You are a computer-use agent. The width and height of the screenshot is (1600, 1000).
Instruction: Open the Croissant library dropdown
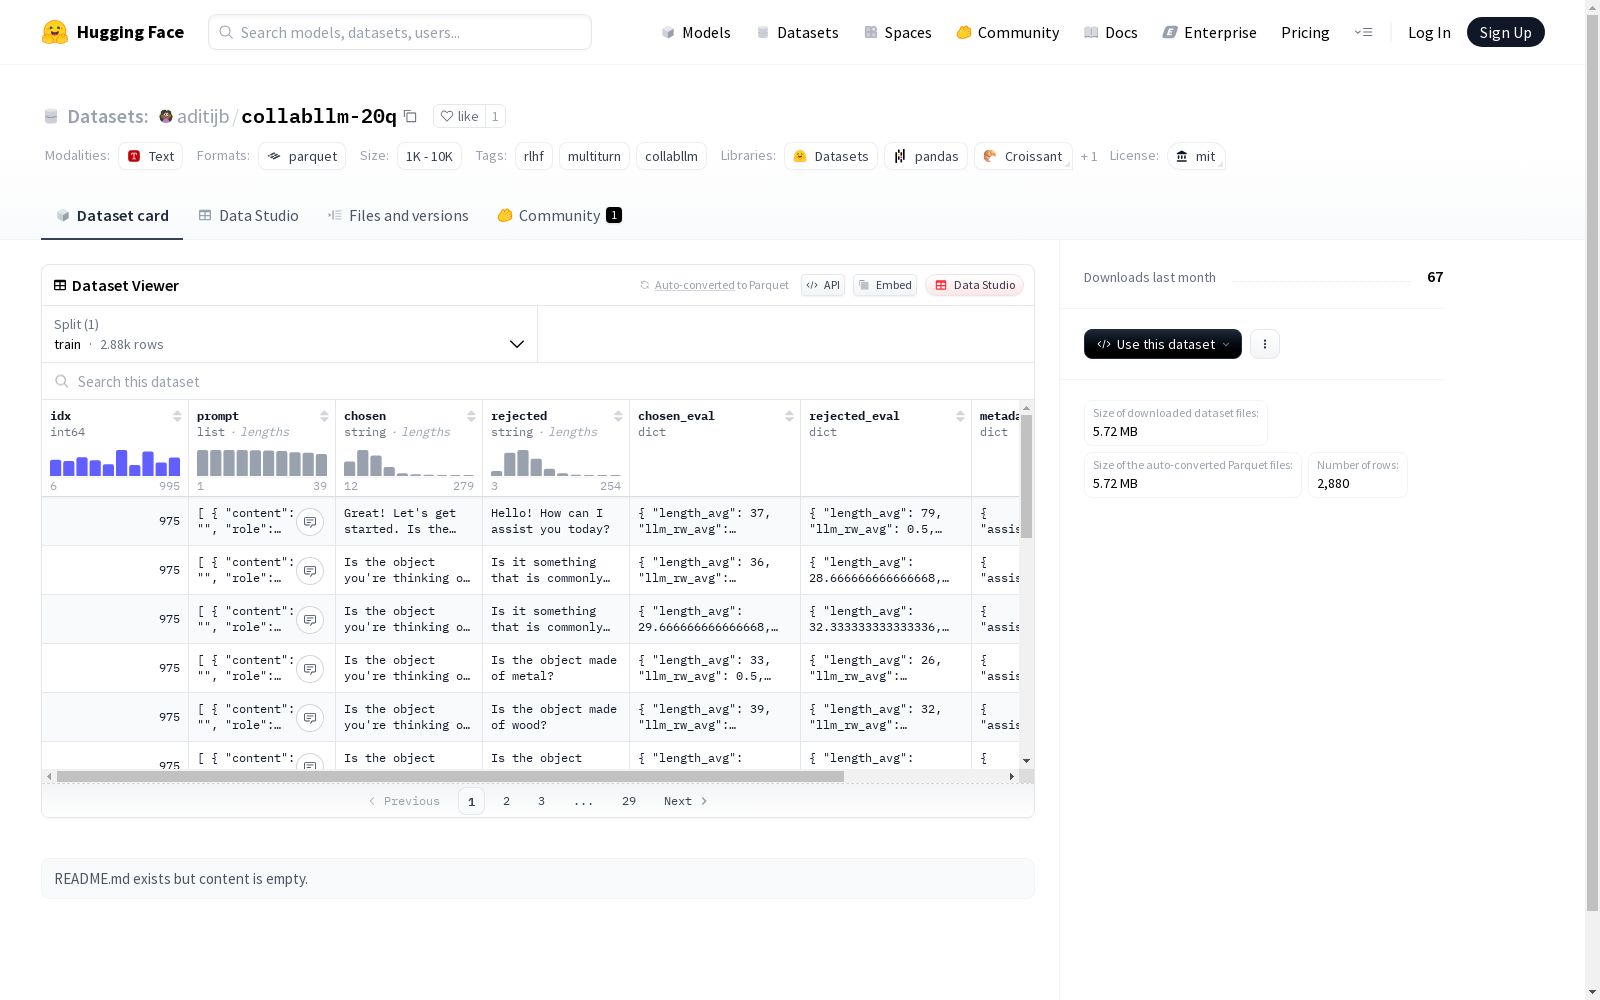1023,156
